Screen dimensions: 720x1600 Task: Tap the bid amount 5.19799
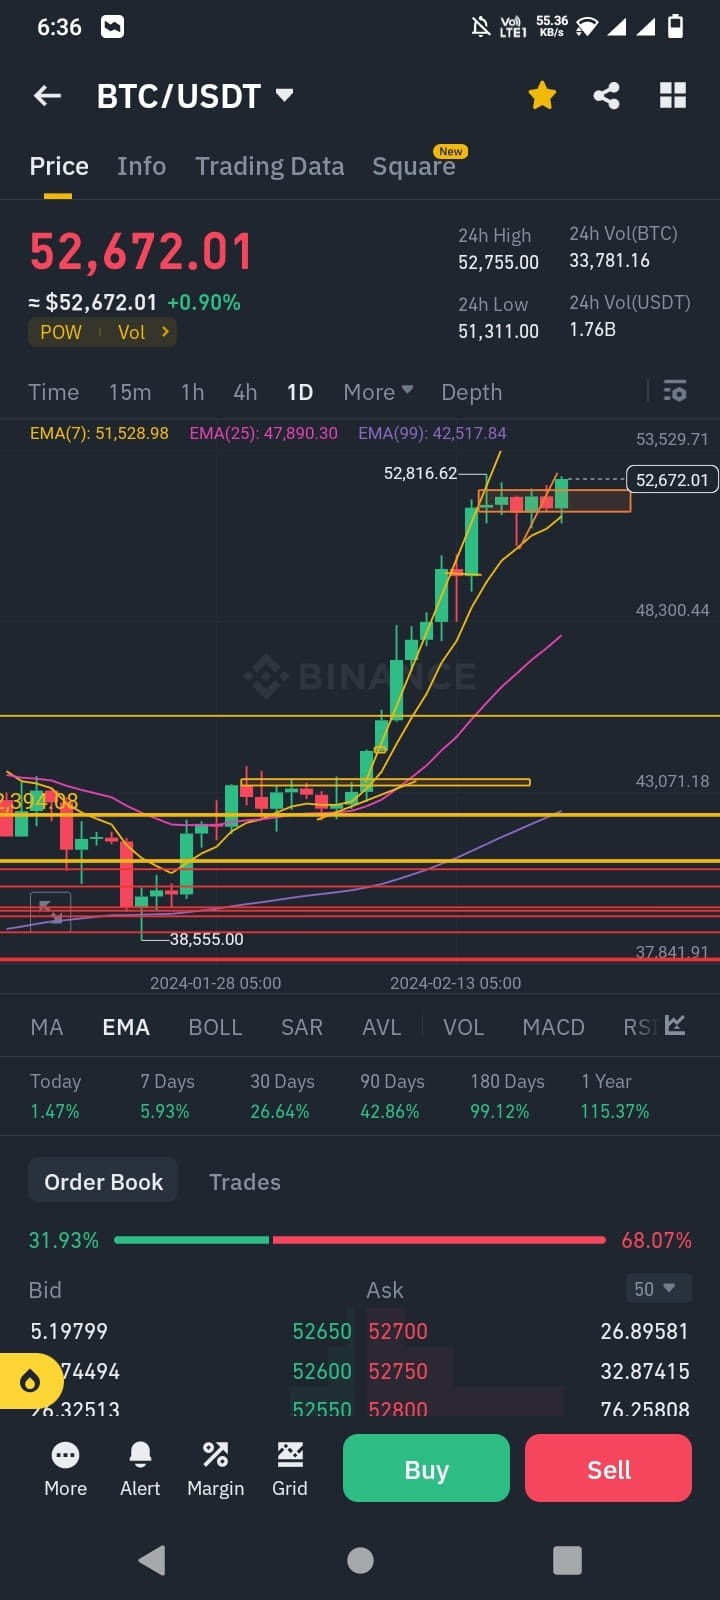[69, 1331]
